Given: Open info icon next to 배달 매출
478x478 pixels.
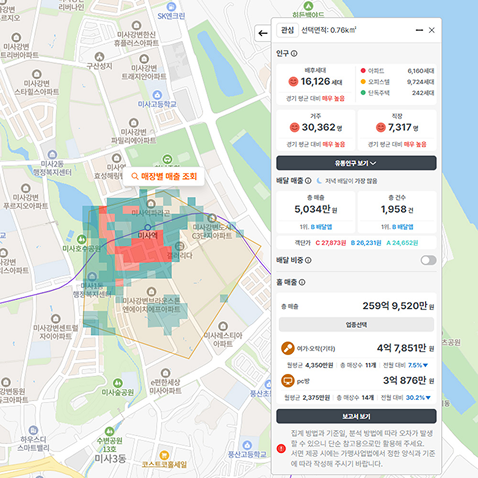Looking at the screenshot, I should [x=308, y=181].
